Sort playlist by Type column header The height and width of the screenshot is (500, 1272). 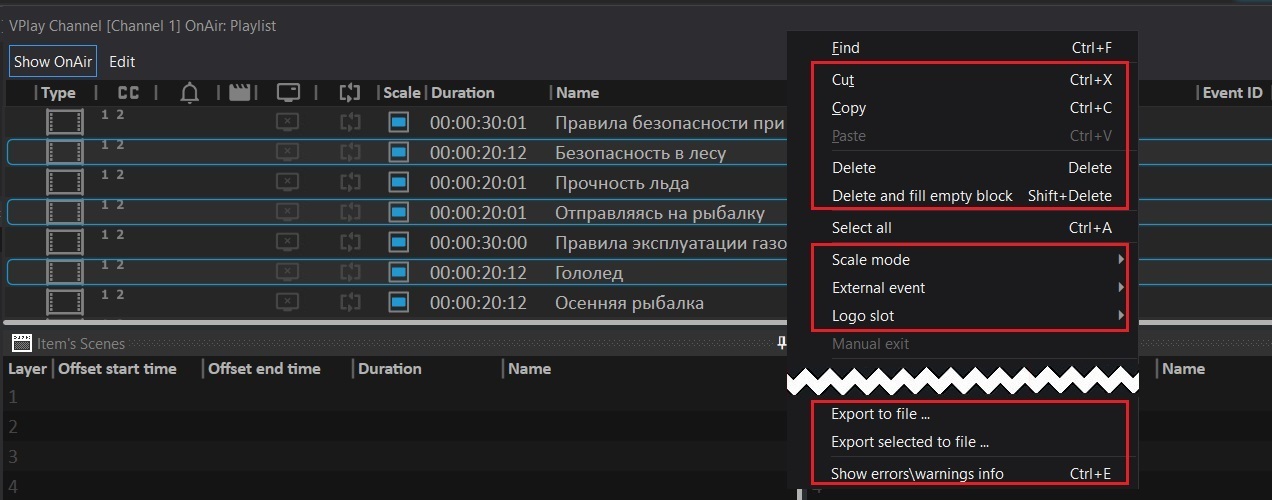tap(59, 93)
